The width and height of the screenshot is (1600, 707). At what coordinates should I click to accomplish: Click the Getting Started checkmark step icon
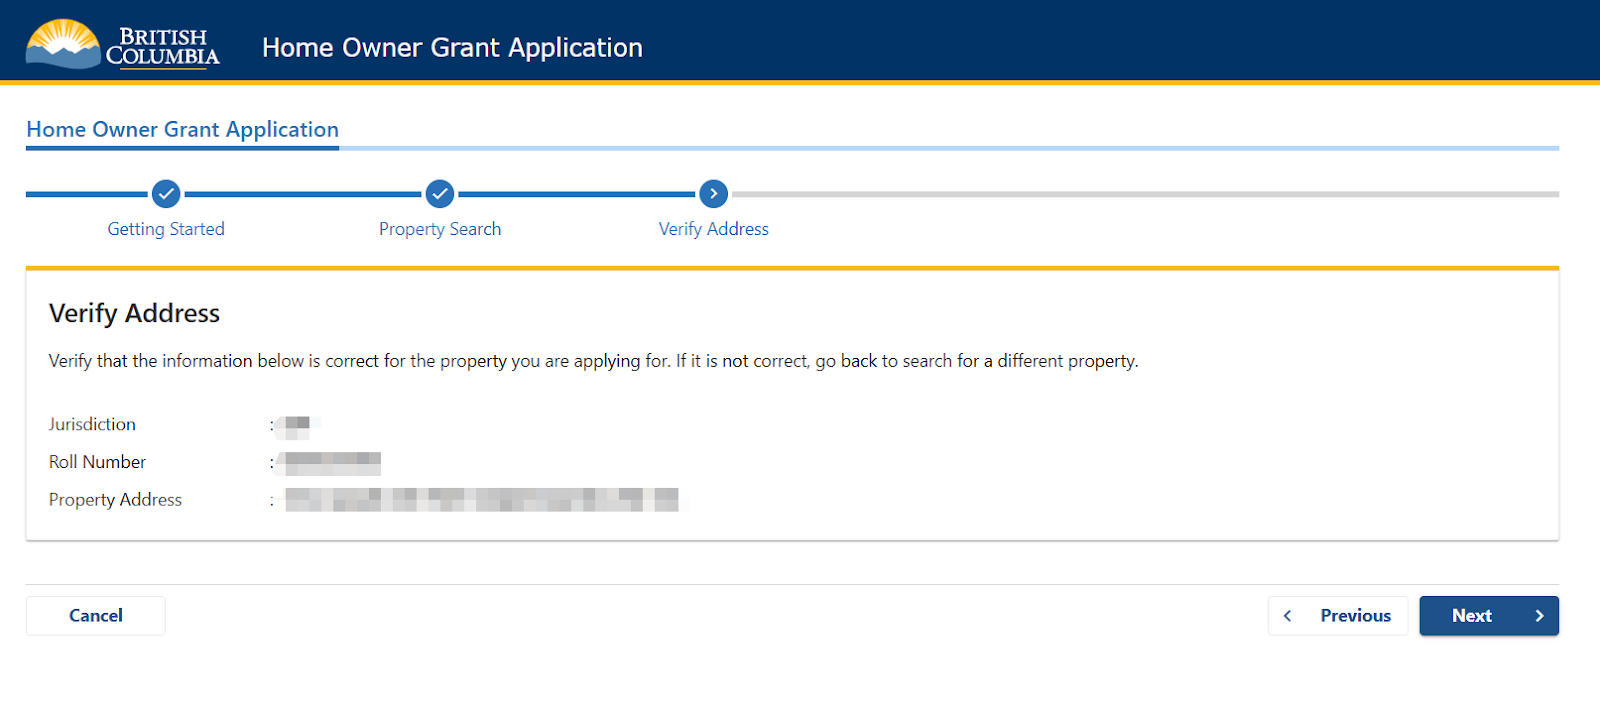(166, 194)
